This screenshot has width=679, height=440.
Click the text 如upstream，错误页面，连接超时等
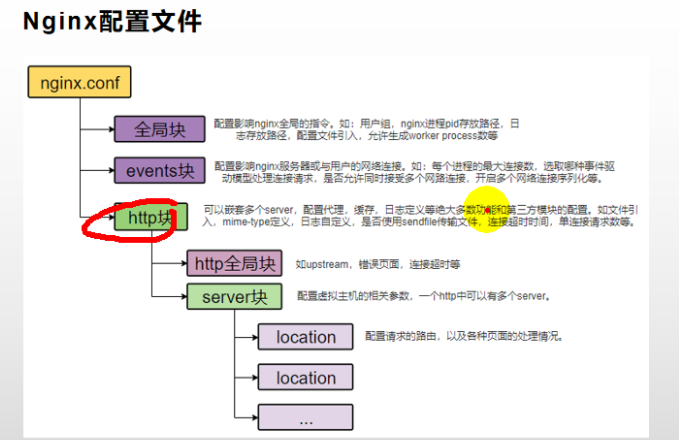click(378, 264)
